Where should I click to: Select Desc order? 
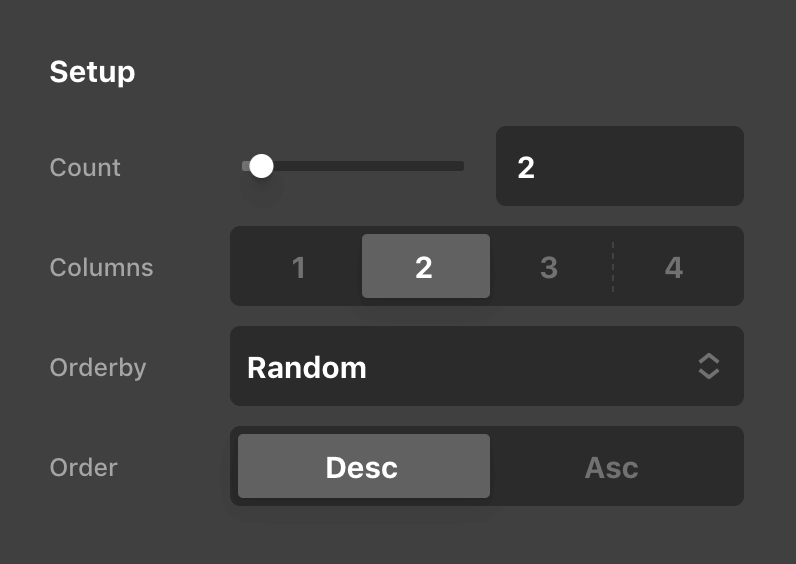363,467
